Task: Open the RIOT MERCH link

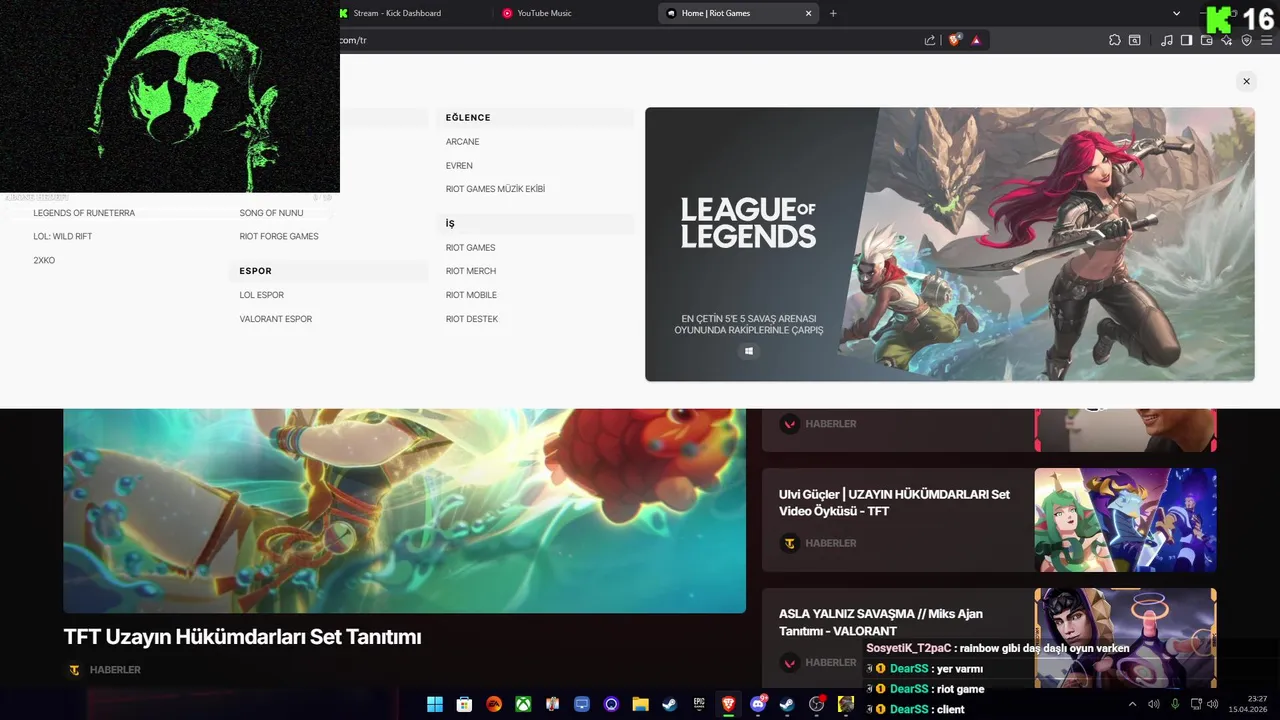Action: pyautogui.click(x=471, y=271)
